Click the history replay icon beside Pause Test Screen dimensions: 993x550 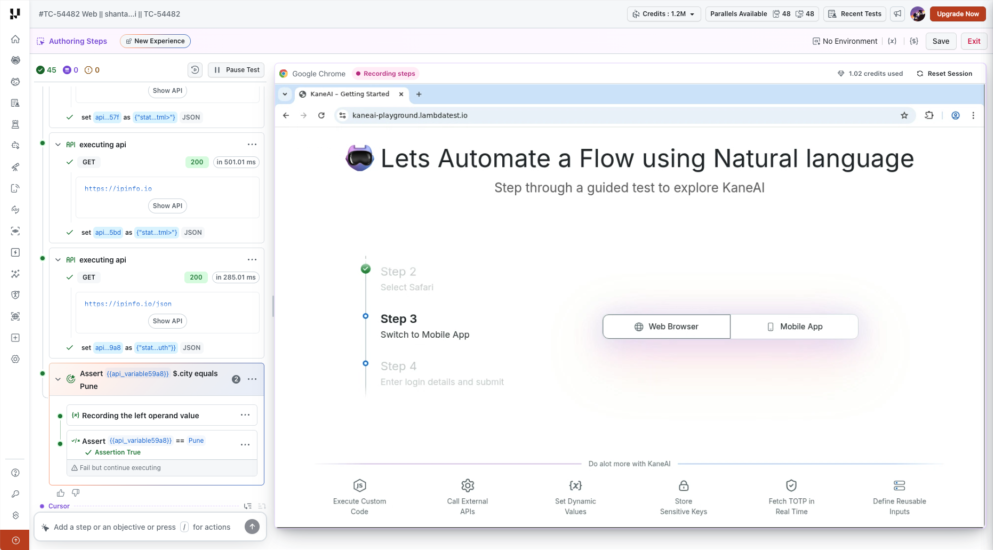coord(195,70)
